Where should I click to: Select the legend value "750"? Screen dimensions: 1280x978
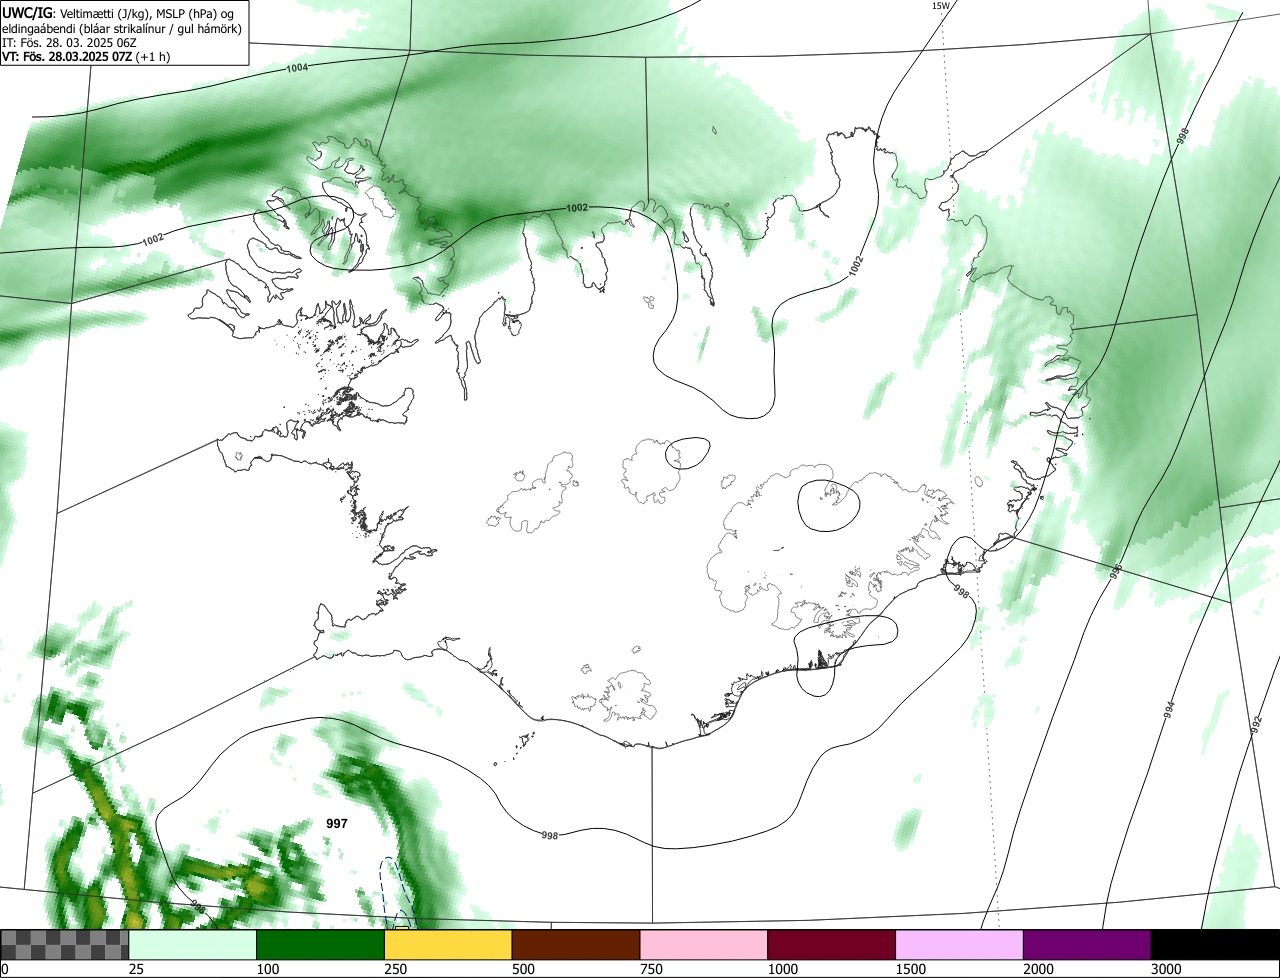coord(652,969)
